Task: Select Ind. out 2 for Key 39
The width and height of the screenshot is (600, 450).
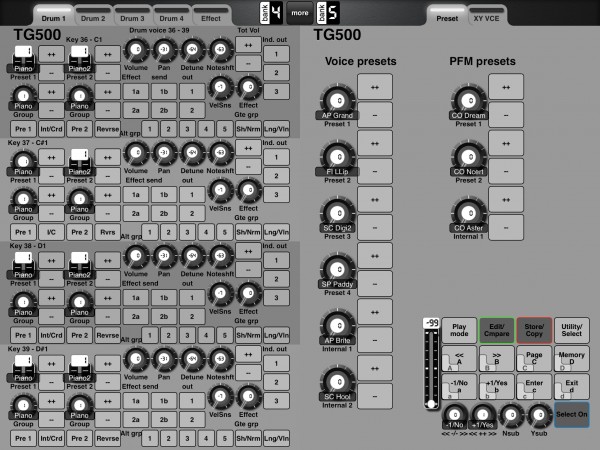Action: click(276, 382)
